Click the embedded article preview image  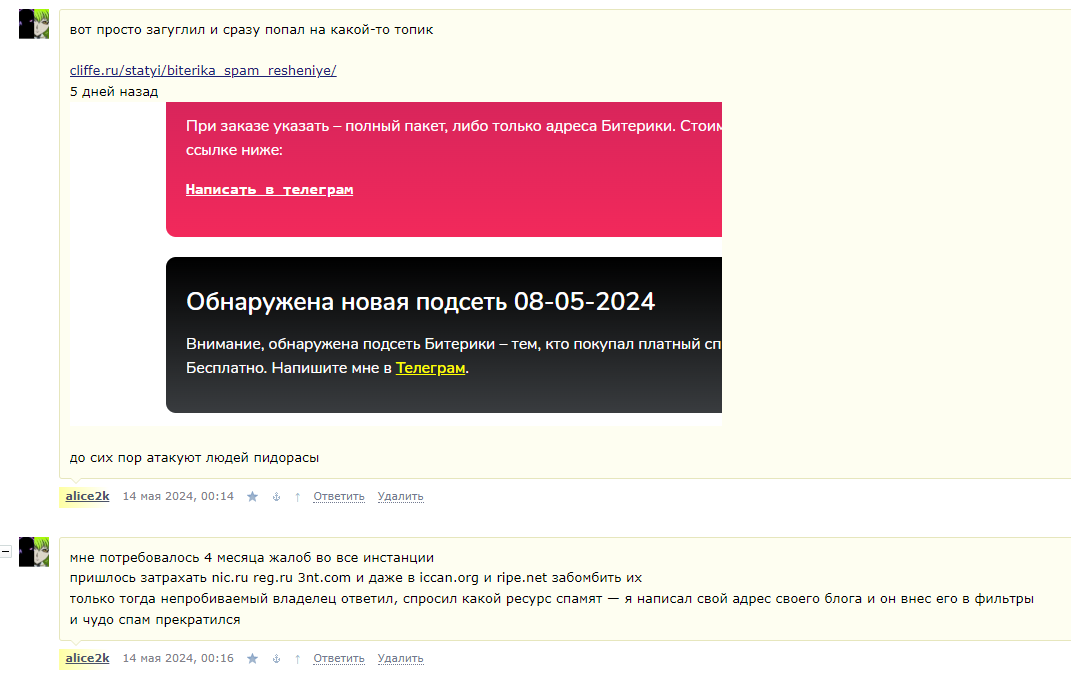(395, 264)
